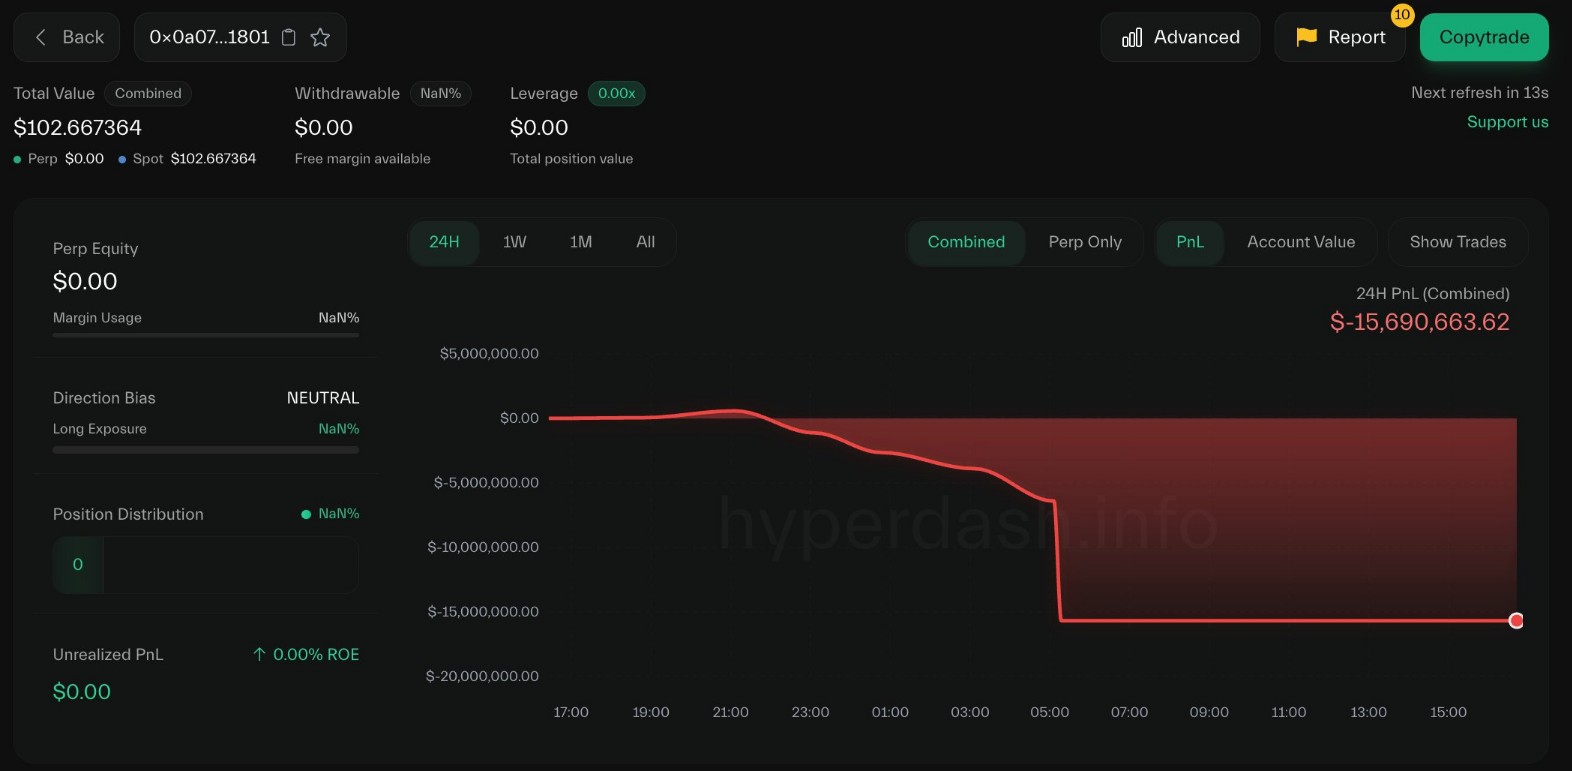The height and width of the screenshot is (771, 1572).
Task: Star the wallet address as favorite
Action: pyautogui.click(x=320, y=37)
